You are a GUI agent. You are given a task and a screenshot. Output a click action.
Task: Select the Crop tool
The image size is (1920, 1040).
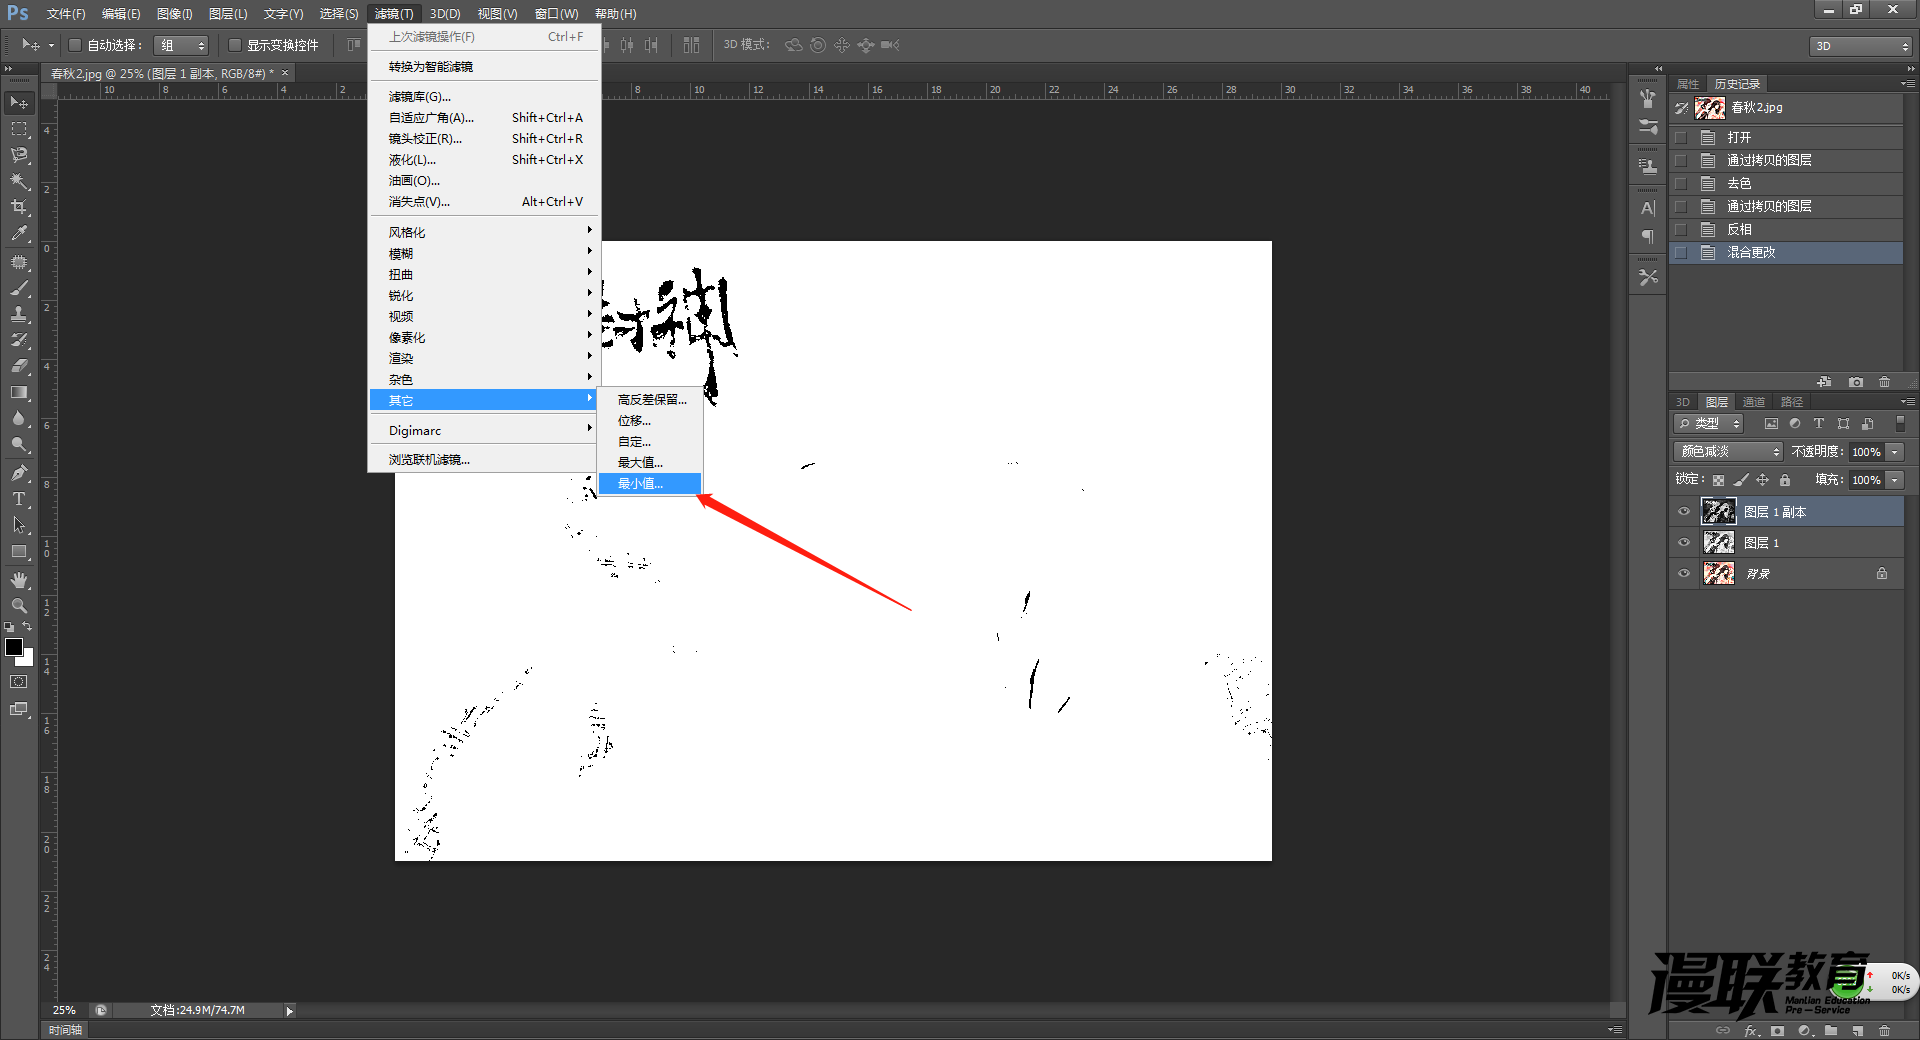(x=19, y=207)
